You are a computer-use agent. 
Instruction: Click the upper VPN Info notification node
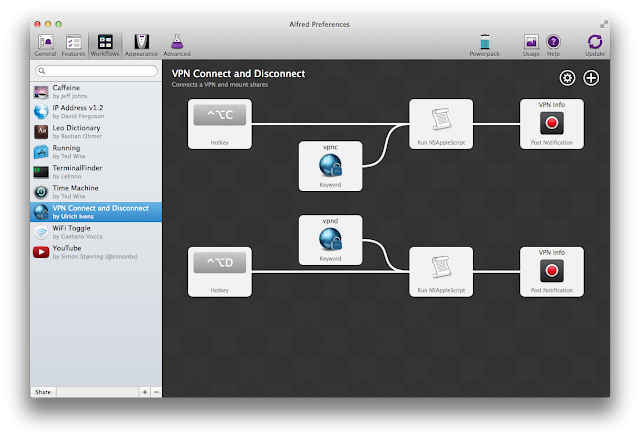click(x=552, y=124)
